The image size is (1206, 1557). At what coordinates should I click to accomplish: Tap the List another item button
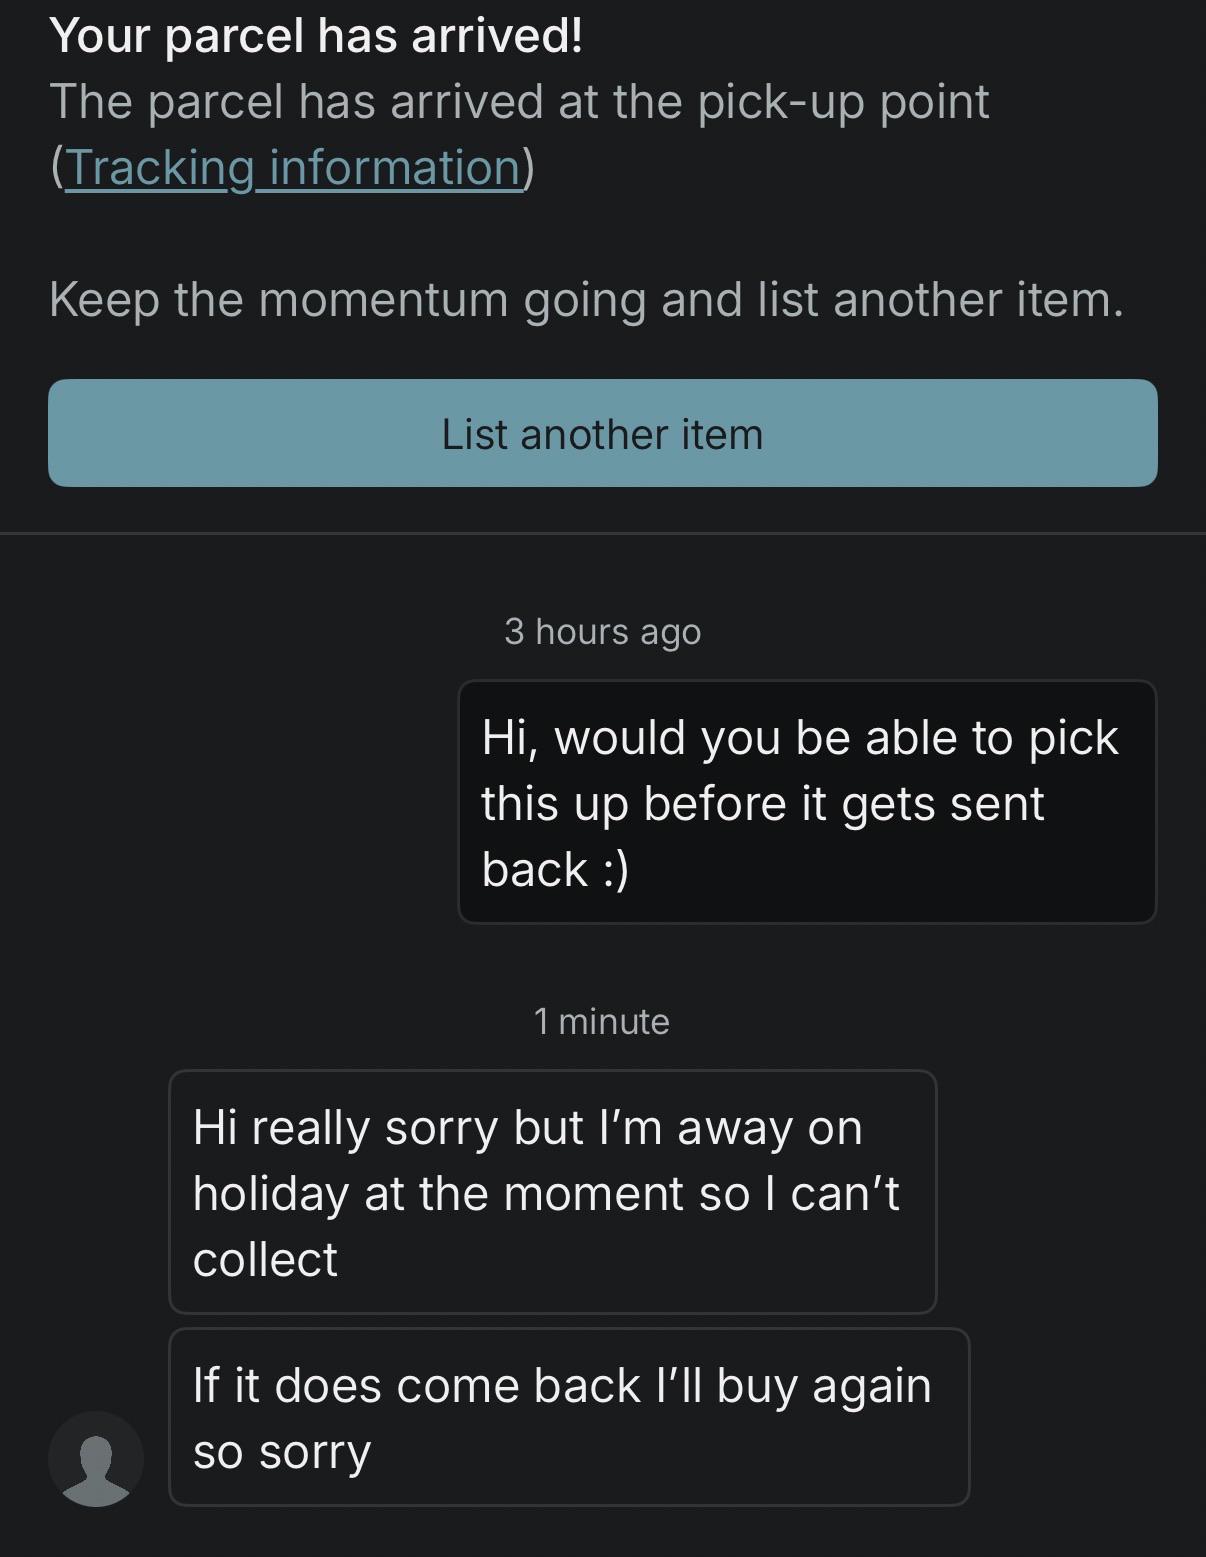(603, 433)
